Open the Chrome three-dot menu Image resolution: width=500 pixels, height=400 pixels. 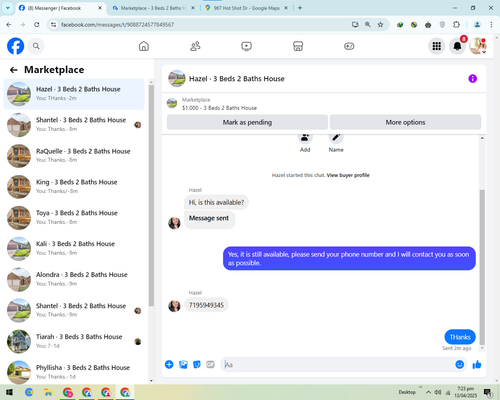[491, 24]
